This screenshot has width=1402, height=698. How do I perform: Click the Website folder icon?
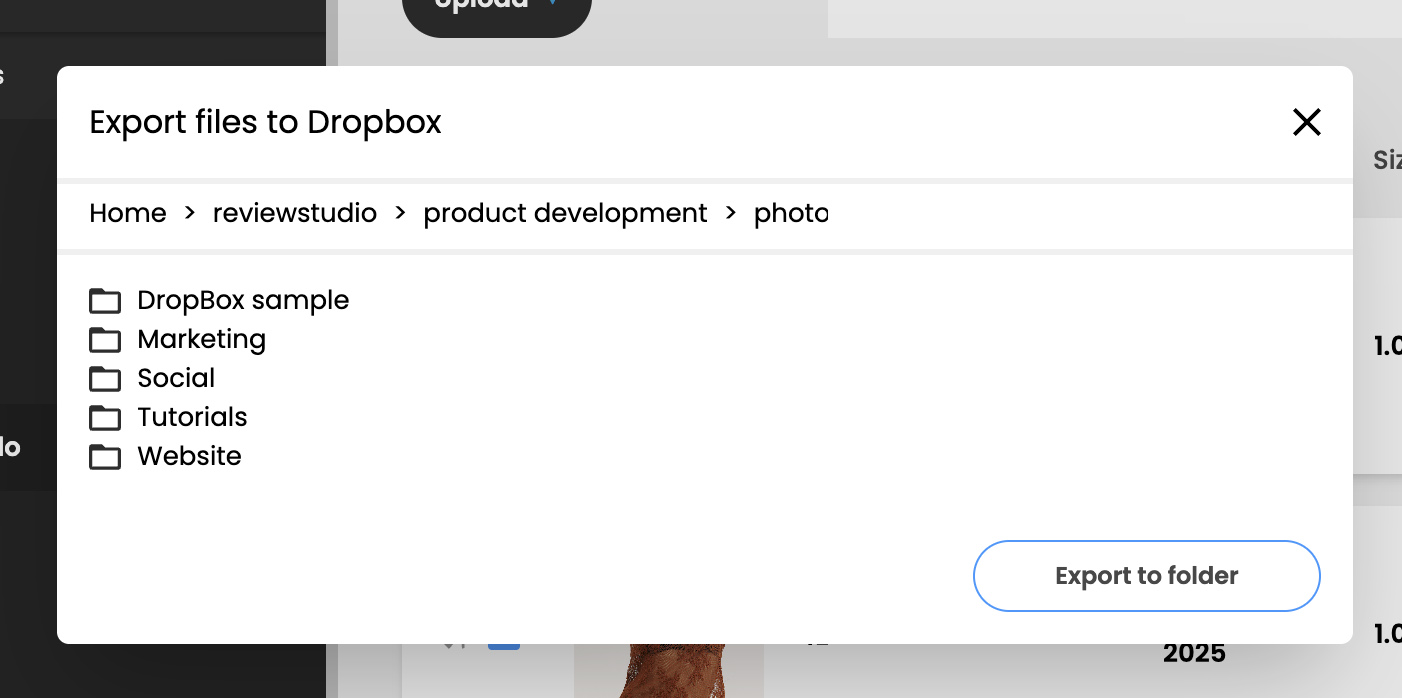tap(105, 457)
